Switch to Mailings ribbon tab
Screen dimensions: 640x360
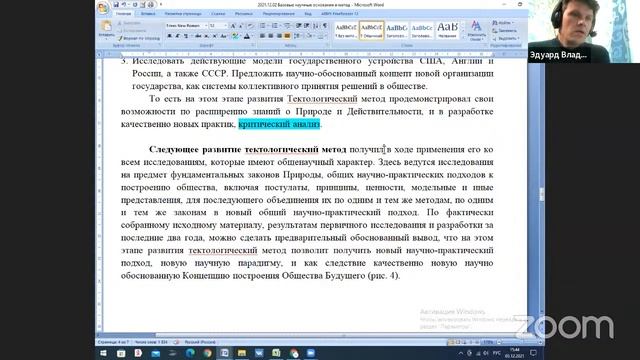(x=244, y=14)
